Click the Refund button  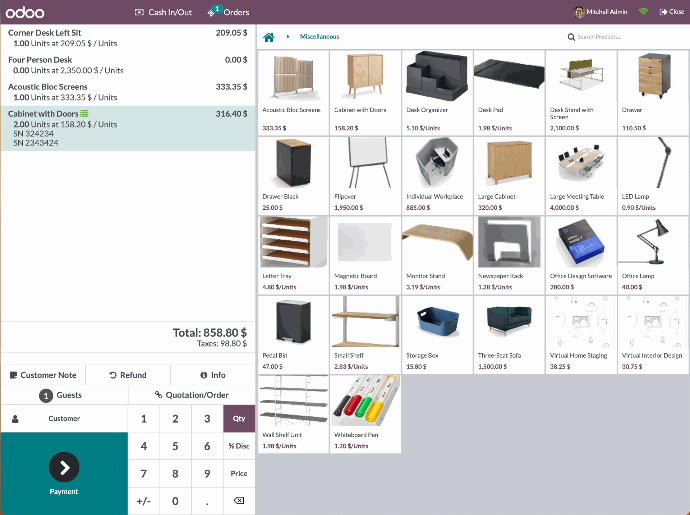127,375
